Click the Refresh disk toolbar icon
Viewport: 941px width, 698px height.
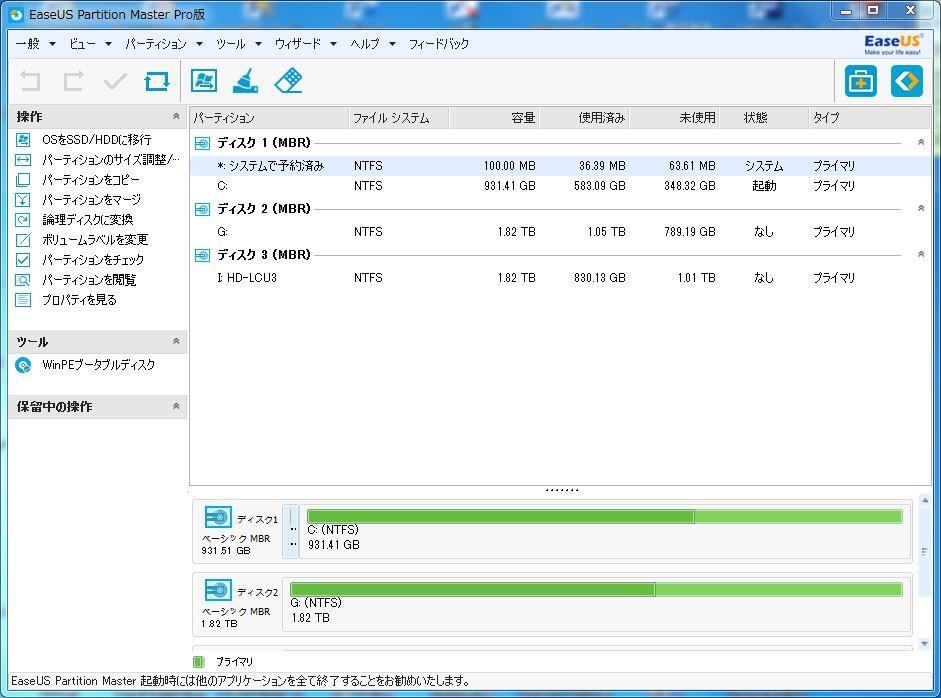click(157, 81)
